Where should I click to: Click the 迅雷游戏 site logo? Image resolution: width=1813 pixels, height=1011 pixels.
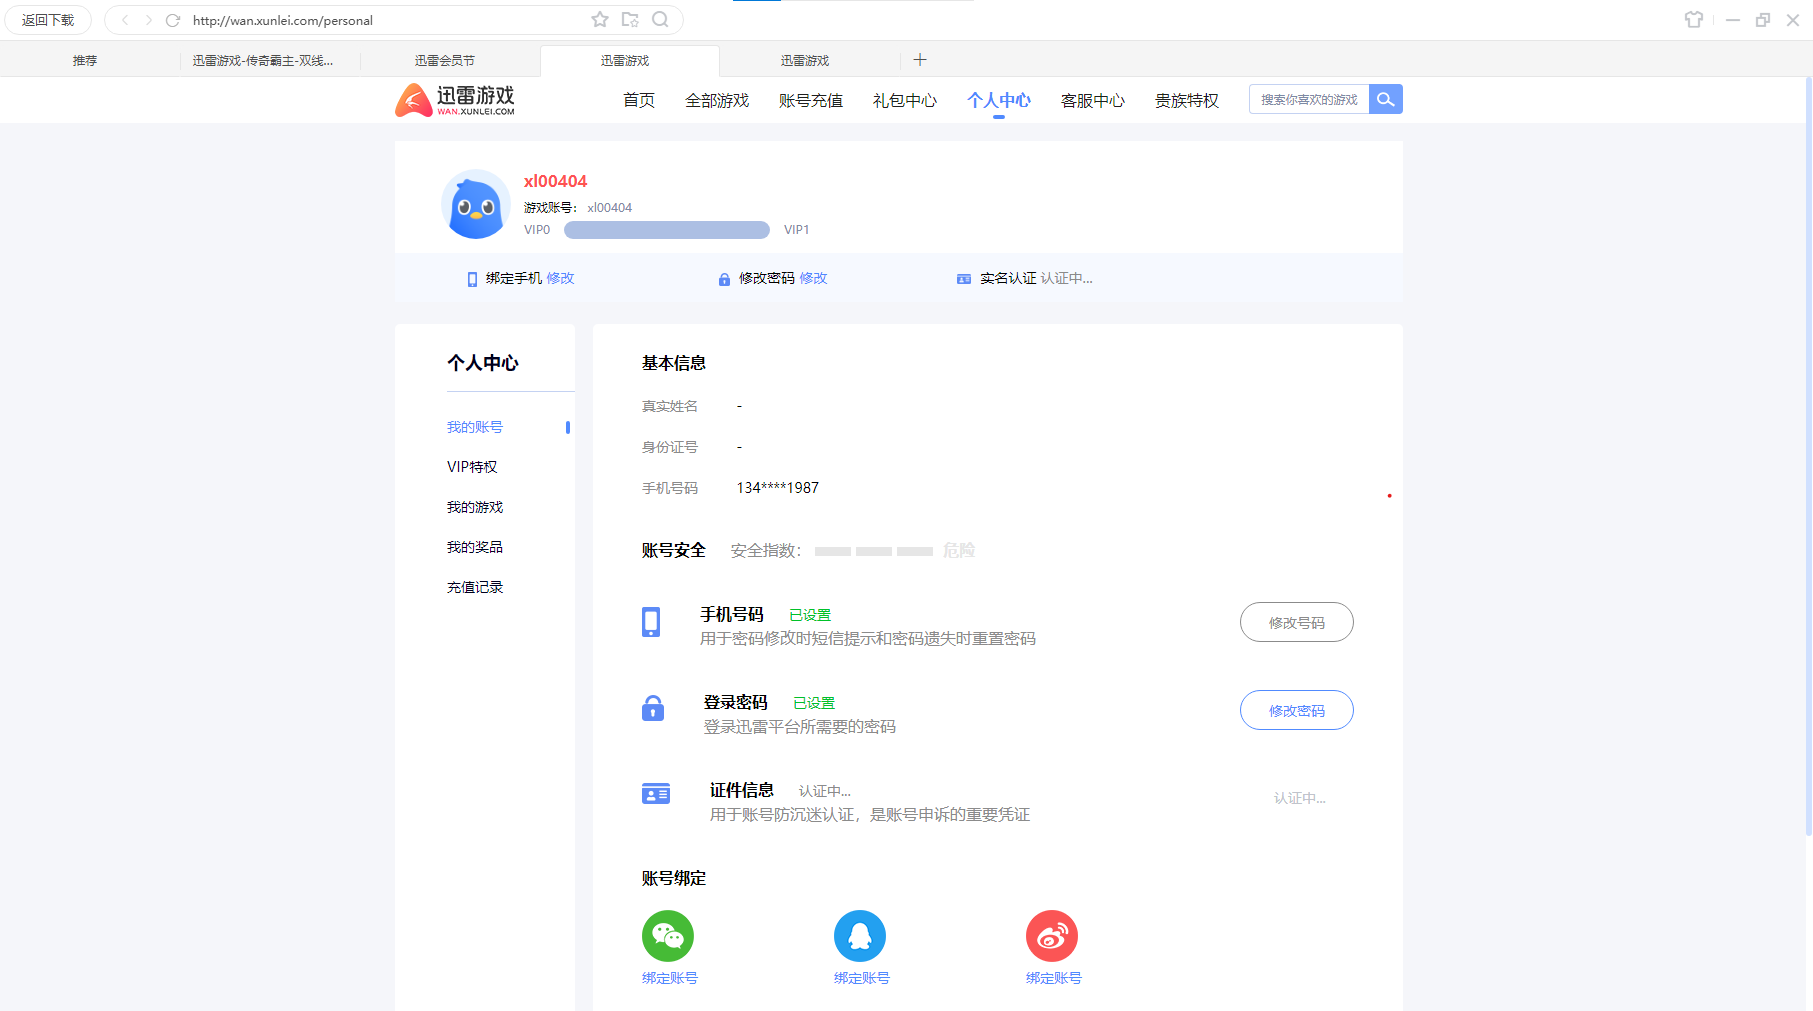(x=455, y=100)
